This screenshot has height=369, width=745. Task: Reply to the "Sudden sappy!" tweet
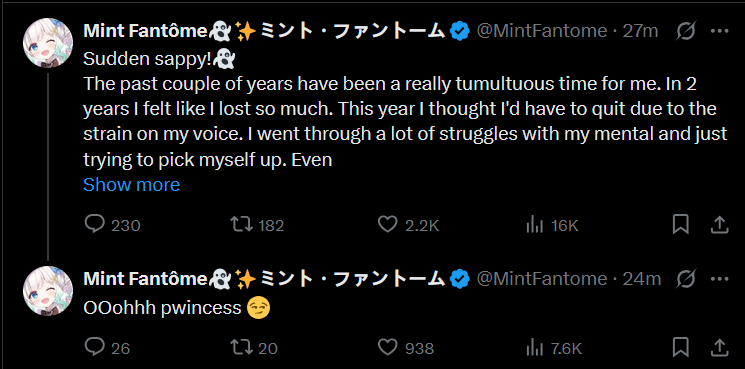113,225
